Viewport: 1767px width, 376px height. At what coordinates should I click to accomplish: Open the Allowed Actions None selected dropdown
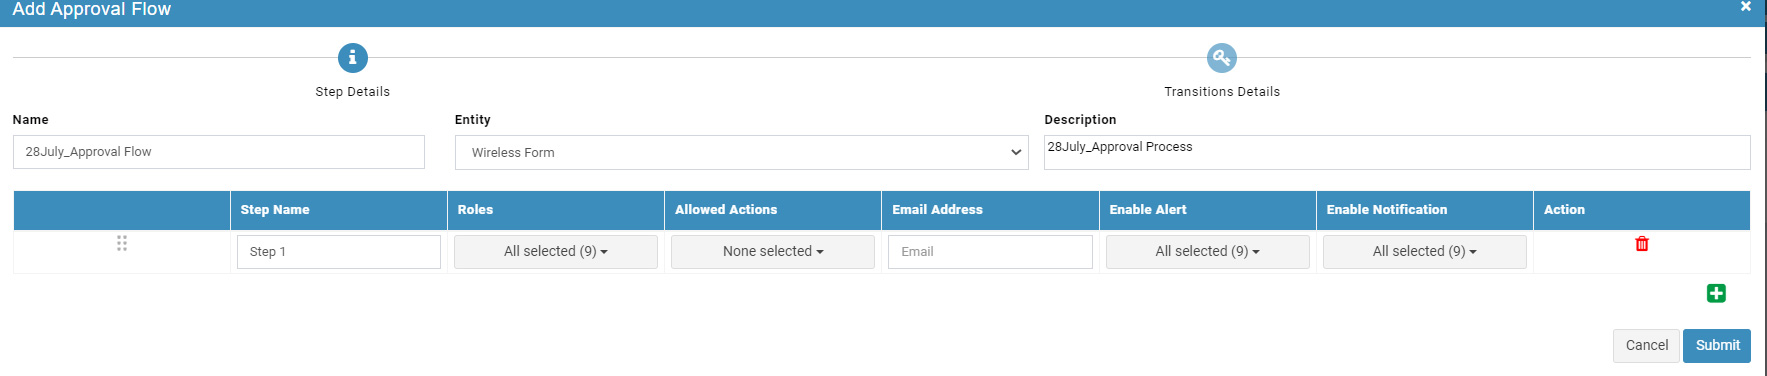pos(772,252)
